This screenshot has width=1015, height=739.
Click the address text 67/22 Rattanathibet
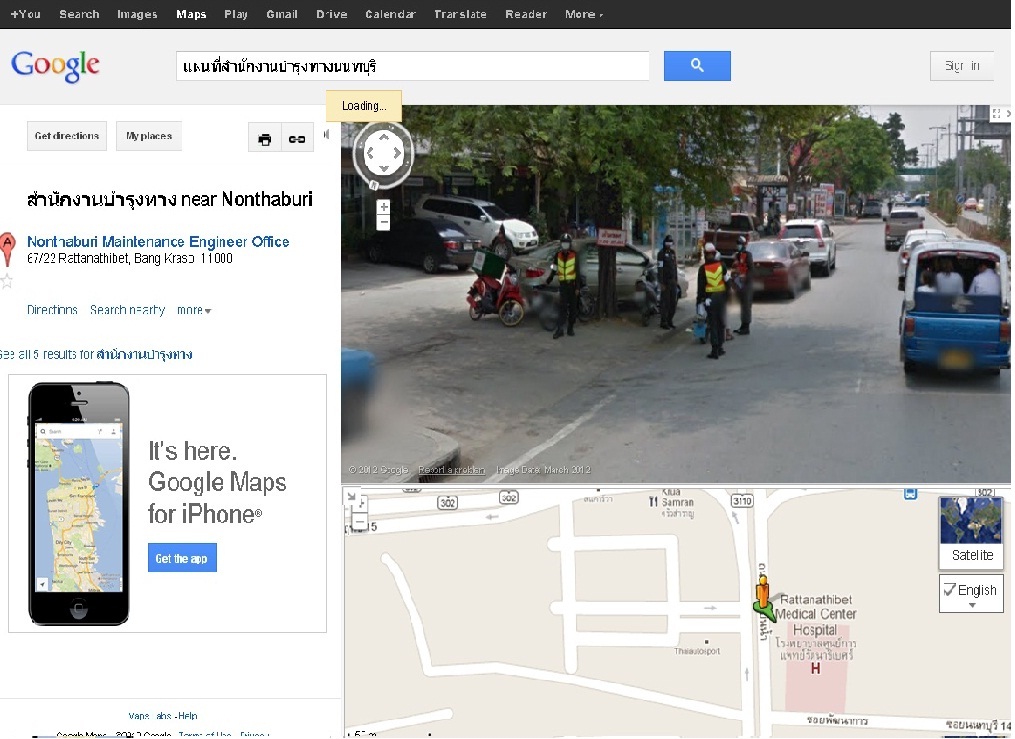click(x=129, y=259)
